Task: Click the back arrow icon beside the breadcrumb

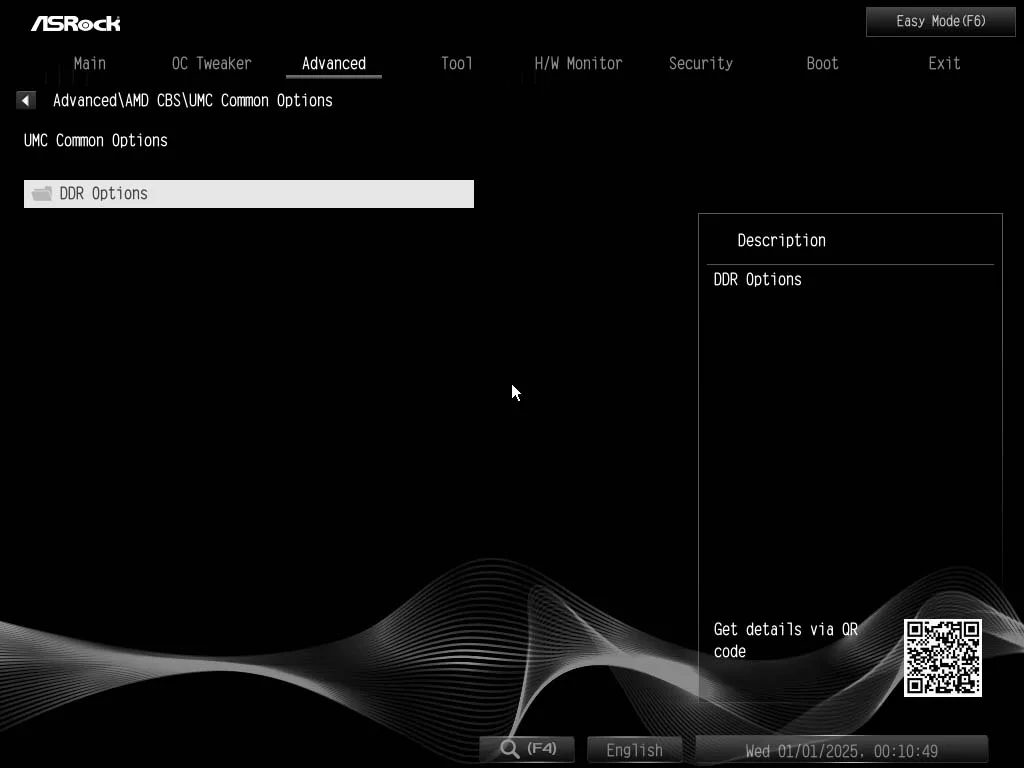Action: click(x=25, y=100)
